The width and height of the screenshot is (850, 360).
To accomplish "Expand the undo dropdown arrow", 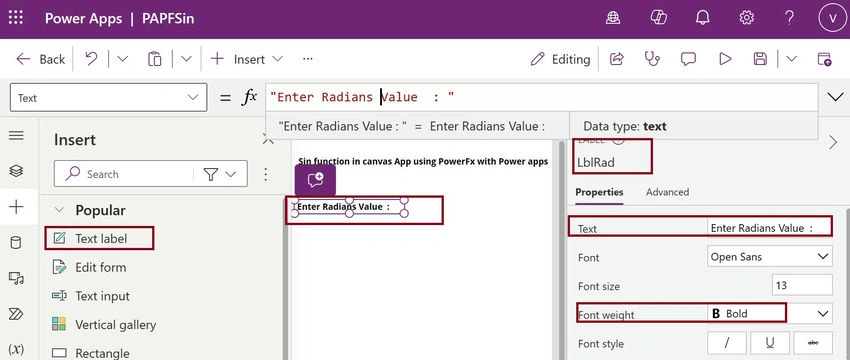I will pos(123,59).
